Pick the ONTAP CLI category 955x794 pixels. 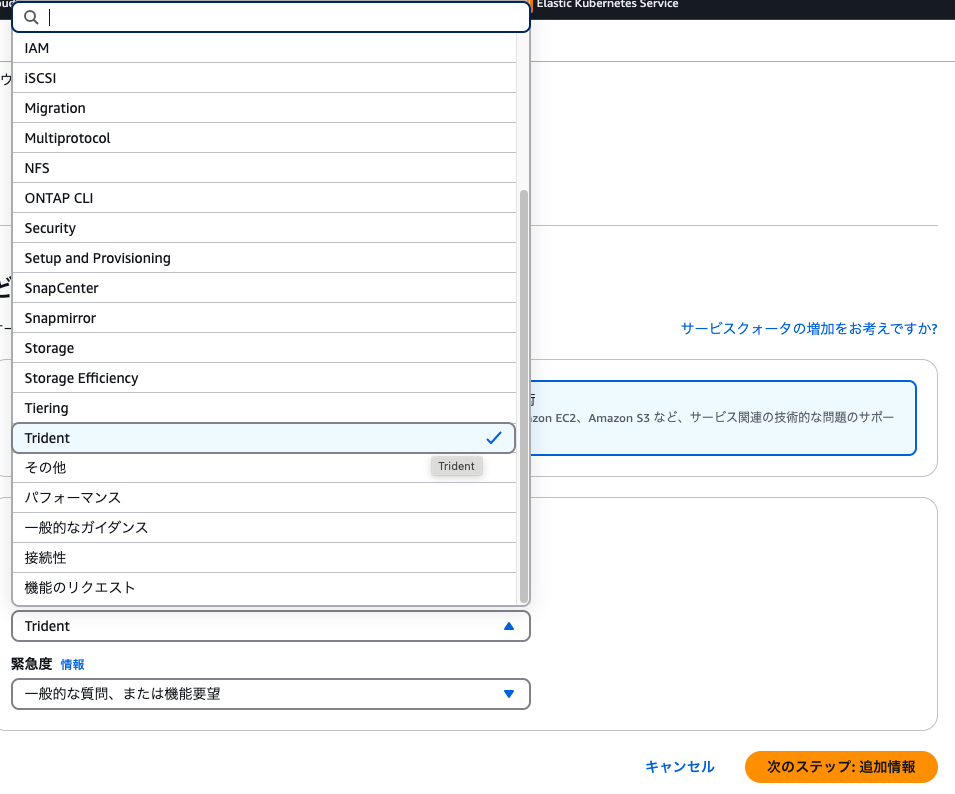[x=264, y=198]
